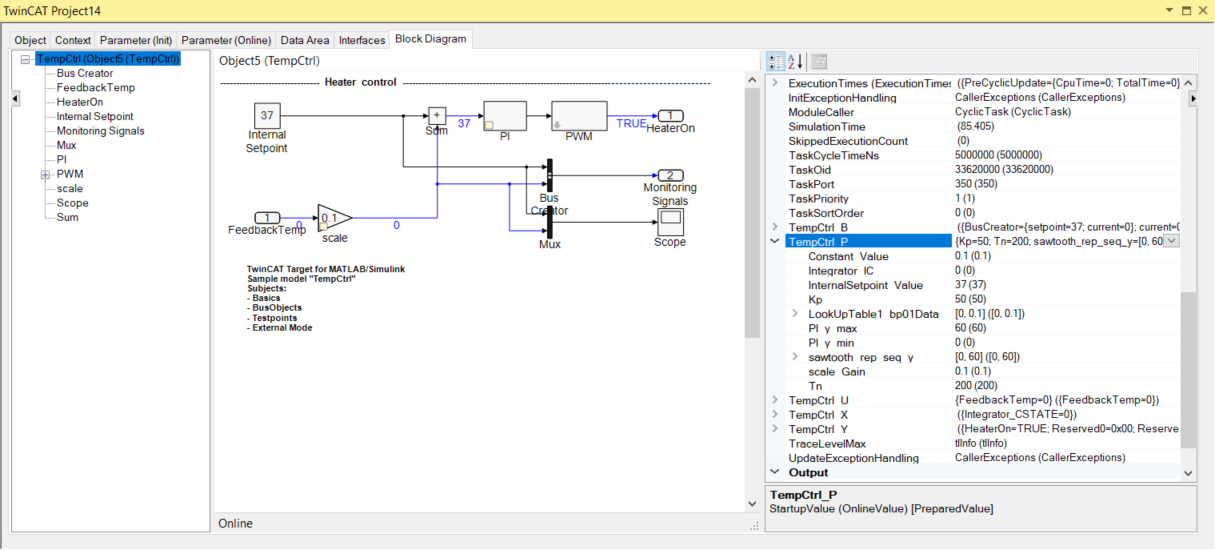Select Scope in the tree
The height and width of the screenshot is (550, 1215).
tap(72, 203)
